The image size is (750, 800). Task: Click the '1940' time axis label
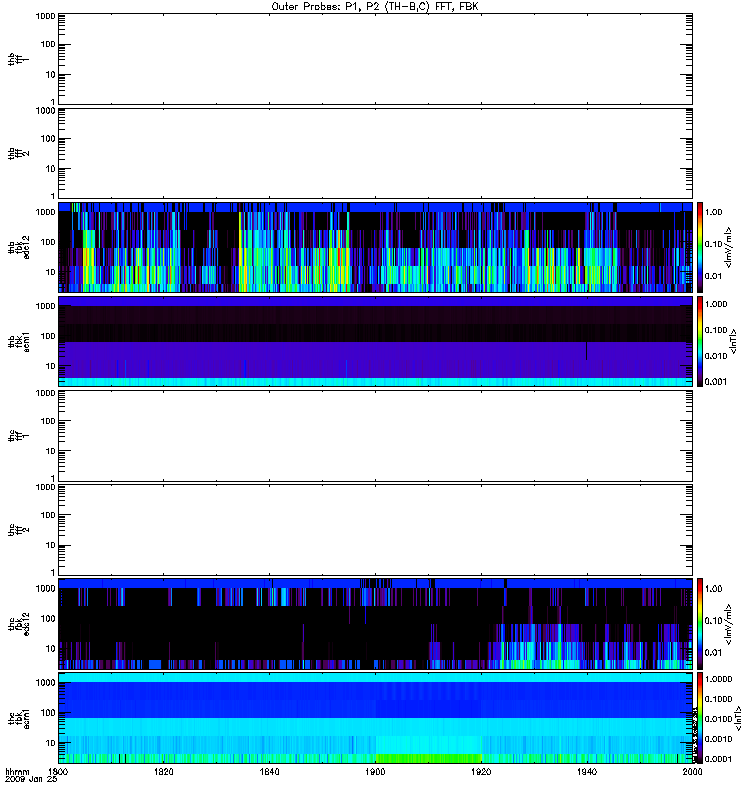pos(587,771)
